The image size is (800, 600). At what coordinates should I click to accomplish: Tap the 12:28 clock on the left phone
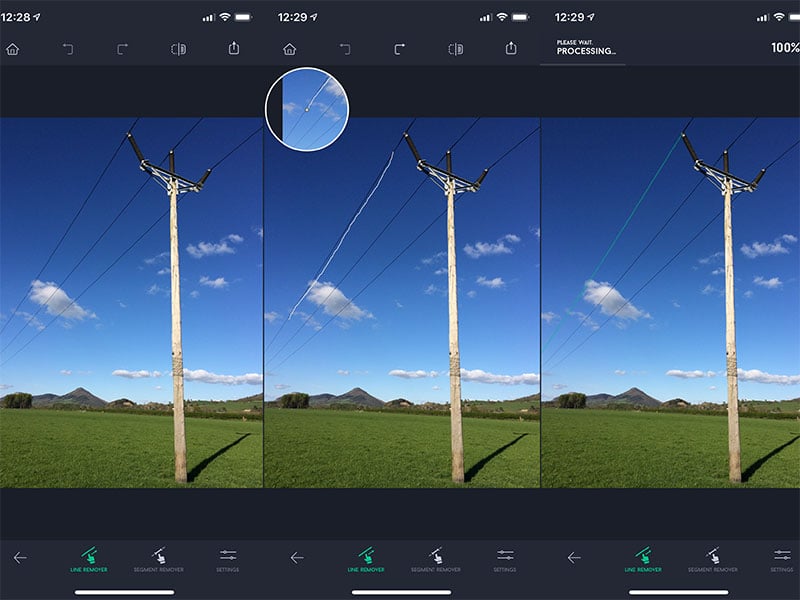[16, 17]
